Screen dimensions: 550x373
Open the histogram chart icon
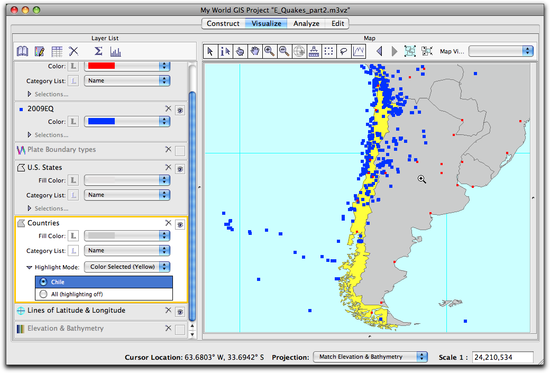[115, 52]
